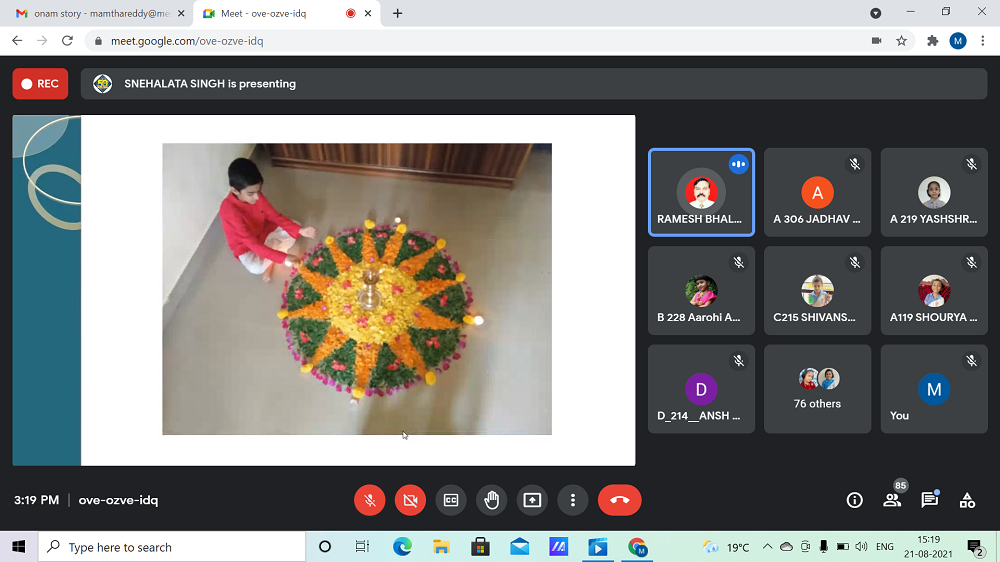Toggle the camera on or off
The image size is (1000, 562).
pyautogui.click(x=410, y=500)
